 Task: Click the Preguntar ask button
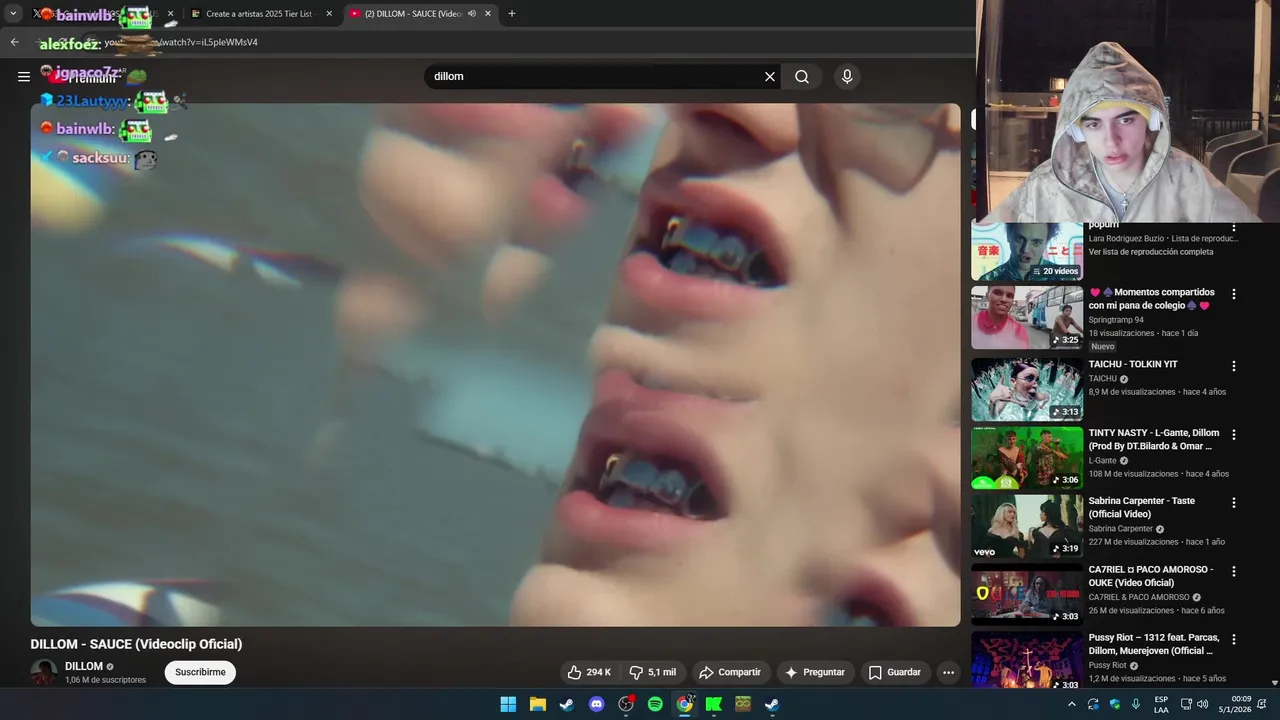[x=815, y=672]
